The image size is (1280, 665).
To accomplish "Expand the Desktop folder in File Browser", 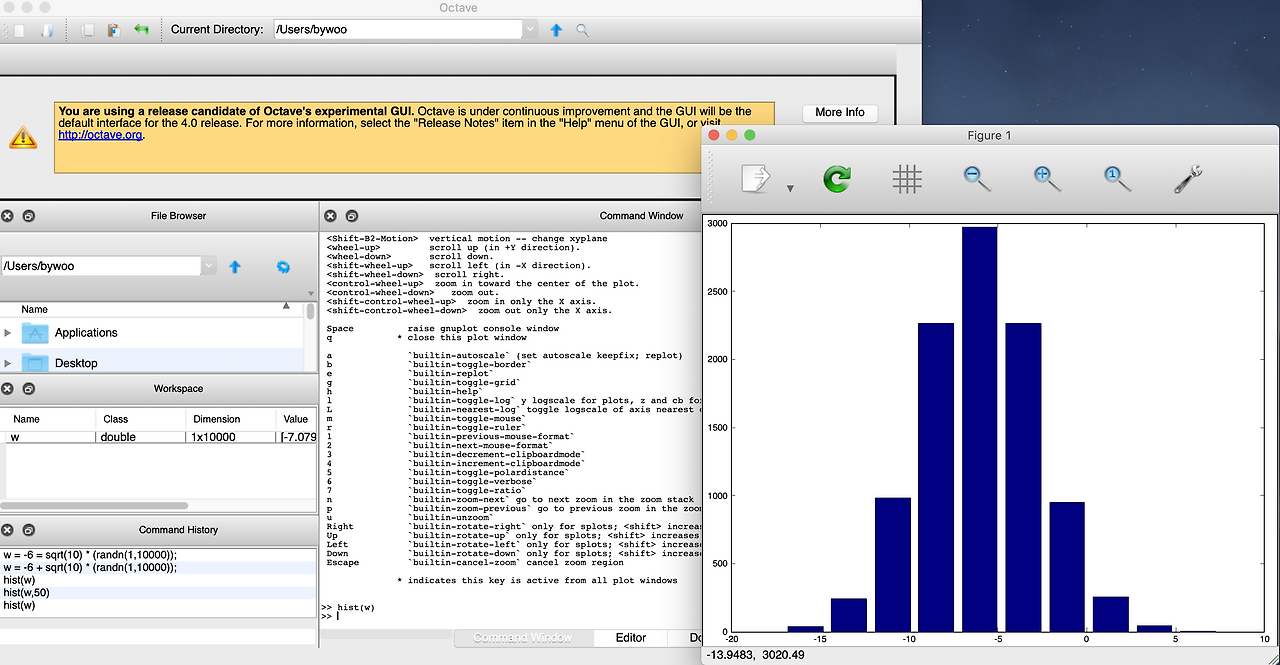I will coord(8,362).
